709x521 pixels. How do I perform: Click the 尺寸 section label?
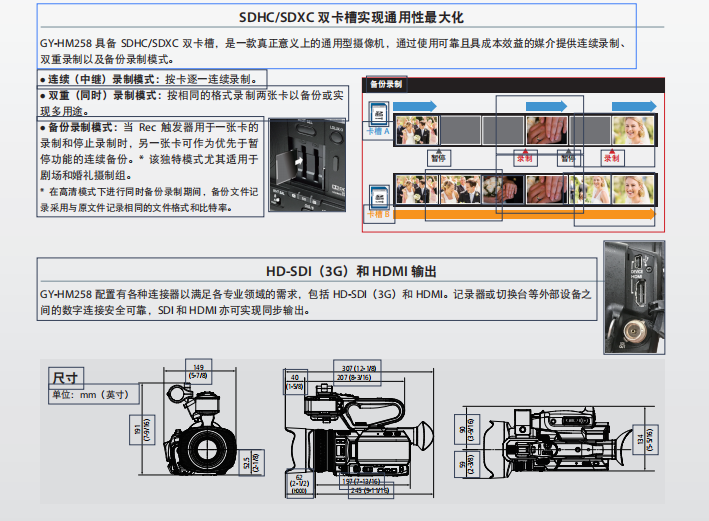click(x=66, y=378)
